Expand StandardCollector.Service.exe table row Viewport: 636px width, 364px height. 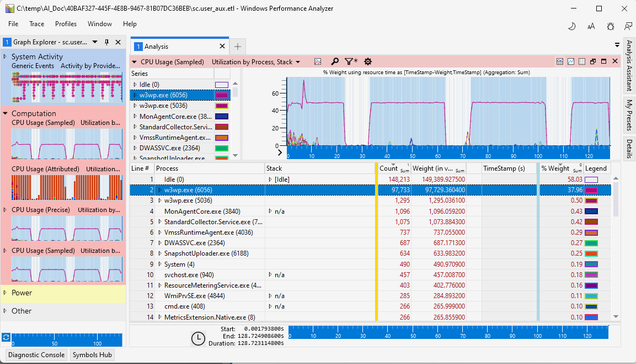(160, 222)
